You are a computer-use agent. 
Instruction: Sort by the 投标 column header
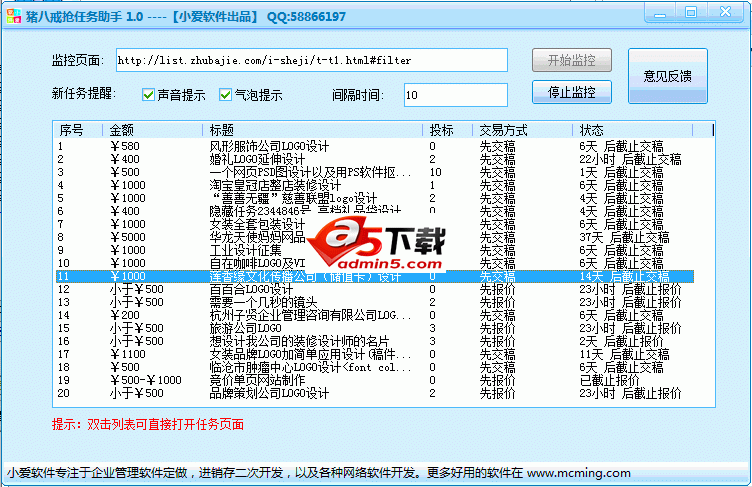pyautogui.click(x=447, y=130)
